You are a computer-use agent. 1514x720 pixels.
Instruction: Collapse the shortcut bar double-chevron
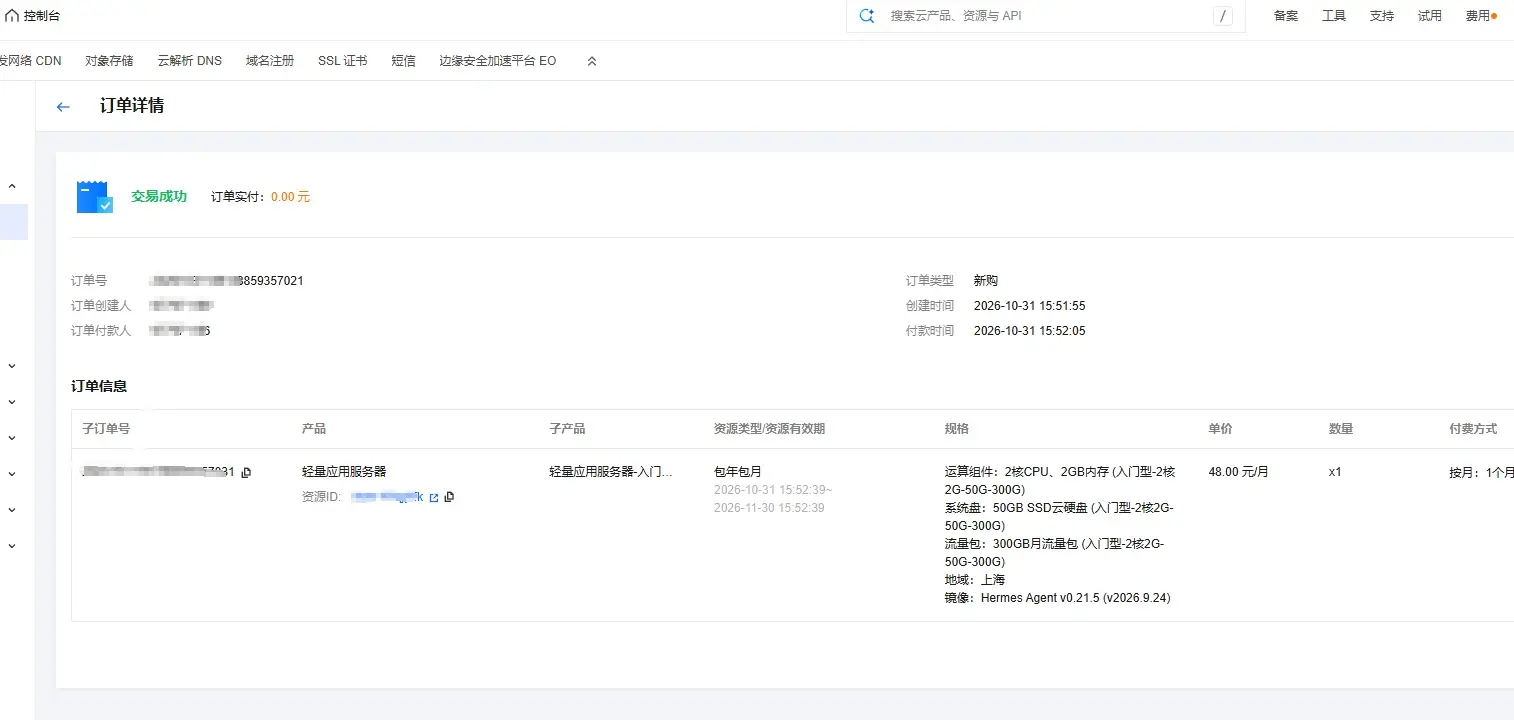(592, 61)
